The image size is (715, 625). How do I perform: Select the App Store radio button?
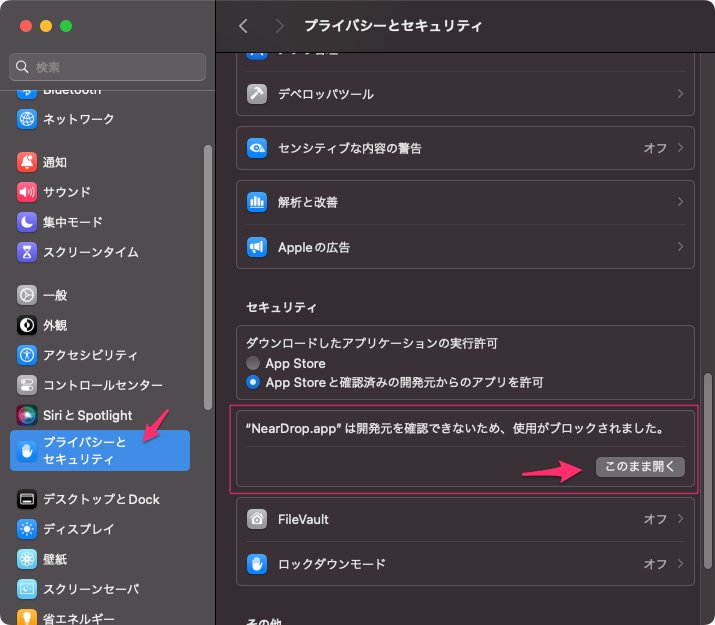tap(254, 363)
